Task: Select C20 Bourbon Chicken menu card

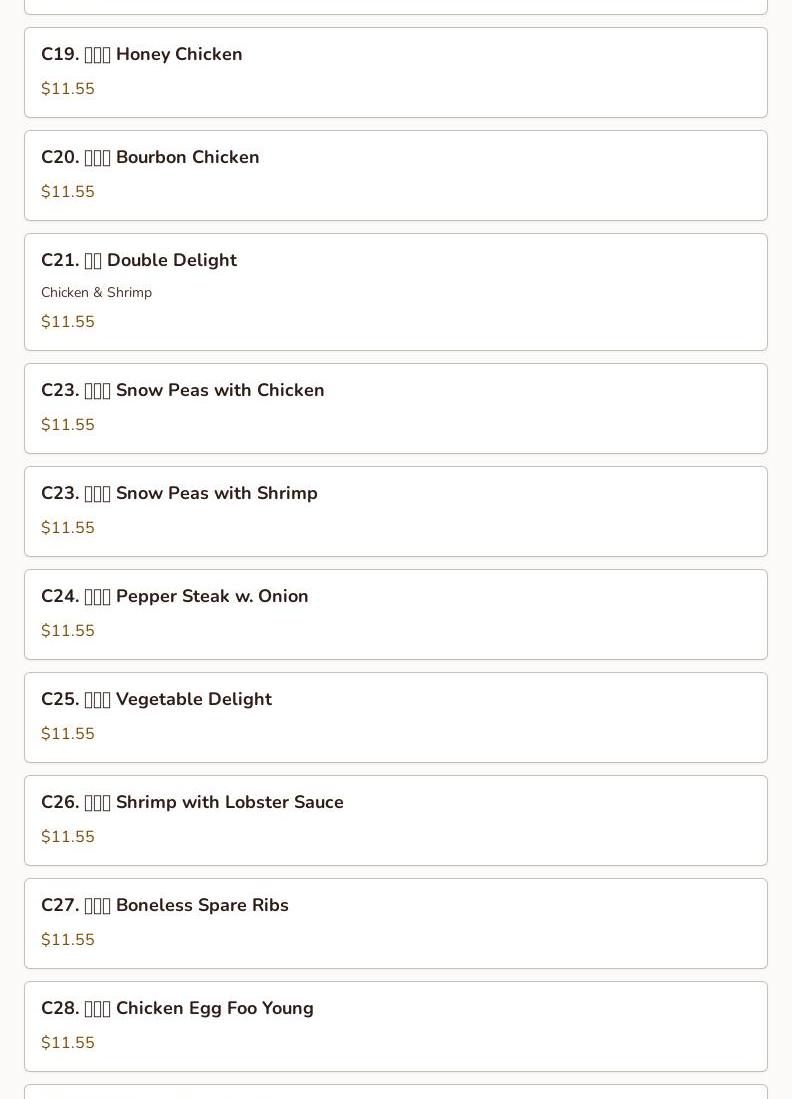Action: pyautogui.click(x=396, y=175)
